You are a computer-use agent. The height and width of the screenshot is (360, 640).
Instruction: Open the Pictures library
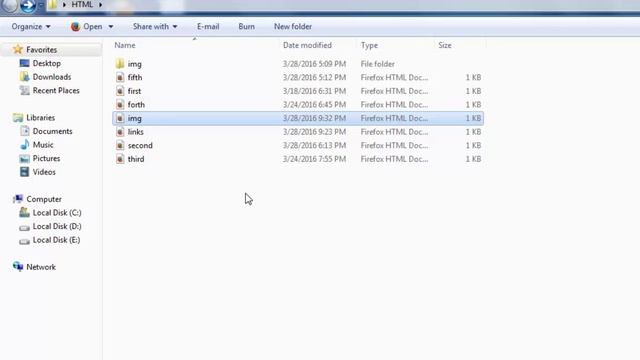[x=46, y=158]
